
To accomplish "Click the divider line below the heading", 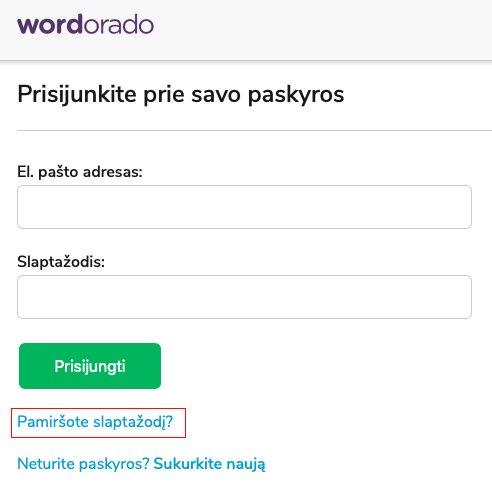I will click(x=254, y=130).
